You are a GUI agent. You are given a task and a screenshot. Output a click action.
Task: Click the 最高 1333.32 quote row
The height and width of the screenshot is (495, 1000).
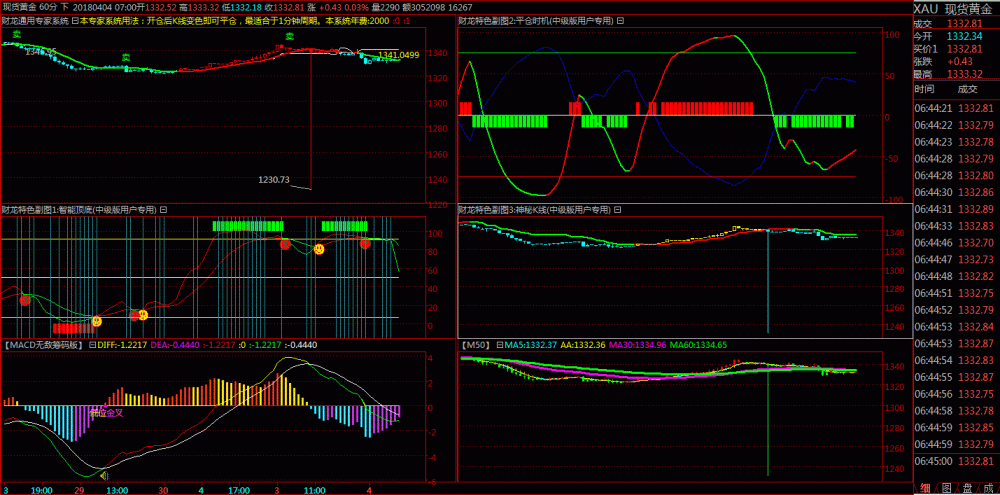coord(957,74)
